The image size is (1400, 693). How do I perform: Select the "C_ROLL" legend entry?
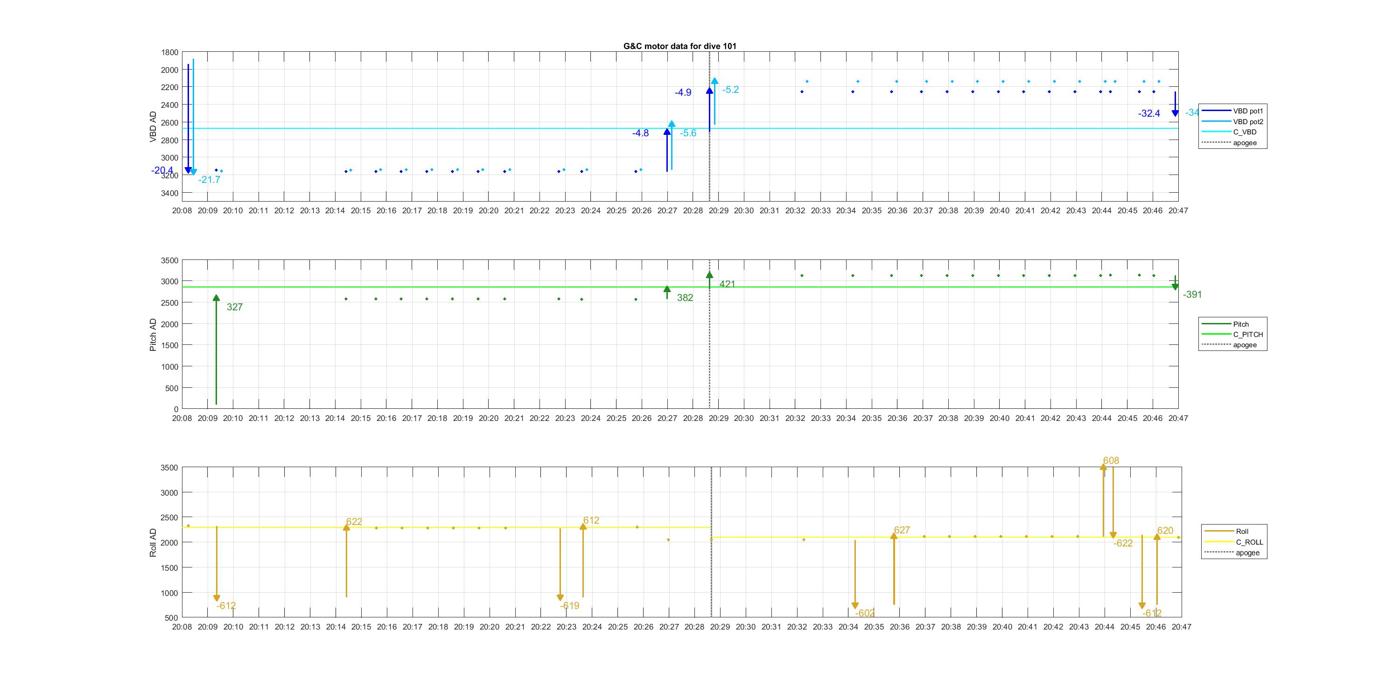point(1233,542)
